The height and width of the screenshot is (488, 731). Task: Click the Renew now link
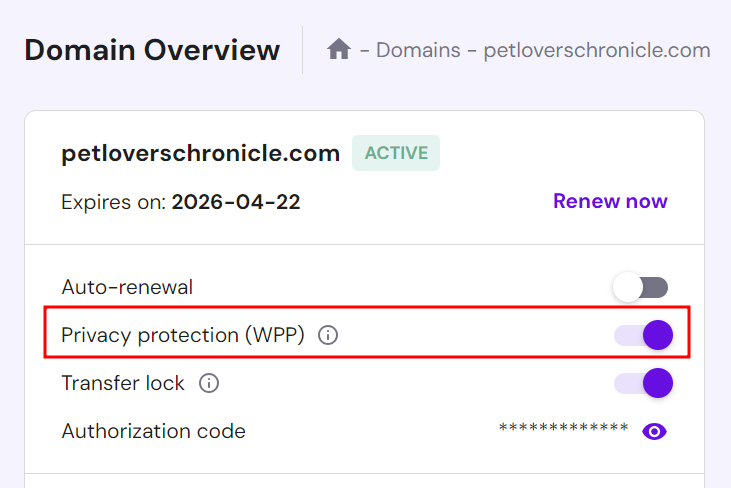coord(610,201)
